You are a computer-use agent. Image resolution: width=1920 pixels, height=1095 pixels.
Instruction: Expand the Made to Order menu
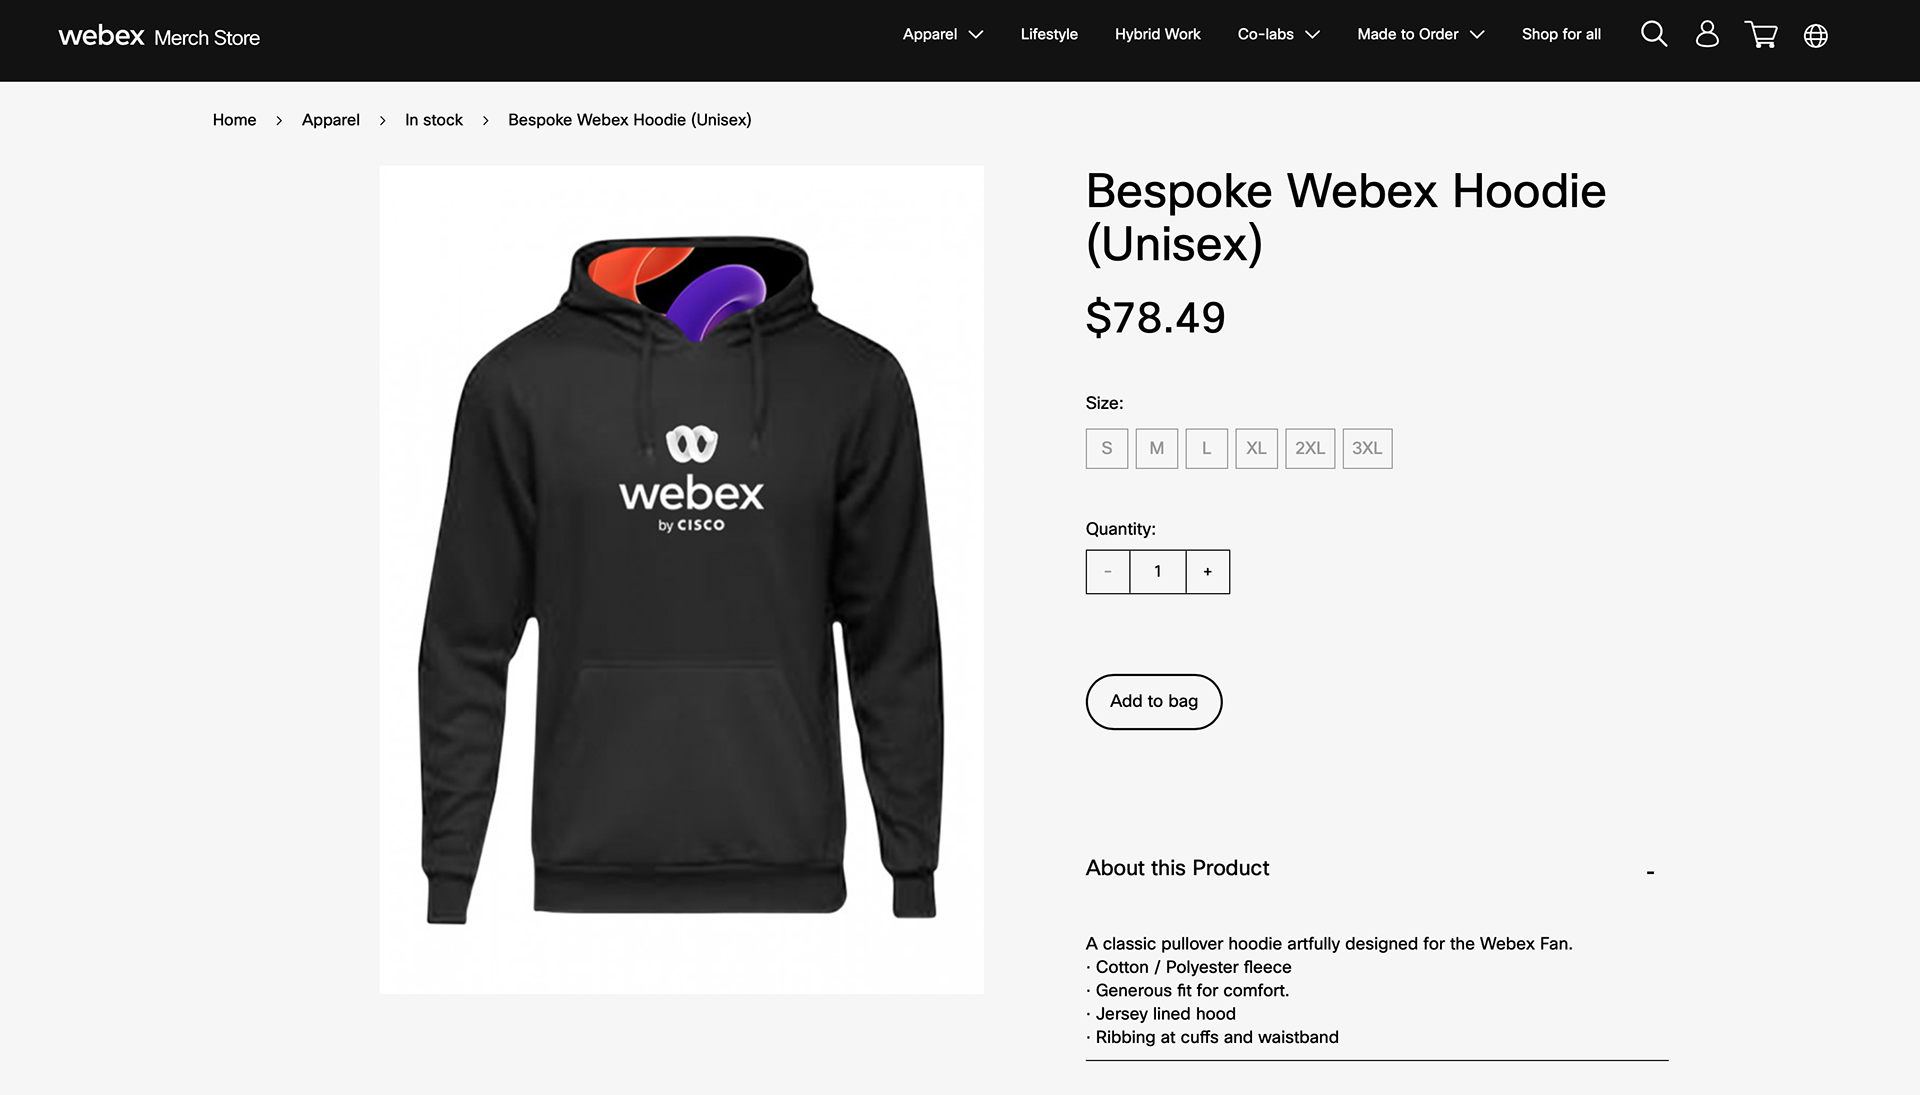pyautogui.click(x=1420, y=35)
